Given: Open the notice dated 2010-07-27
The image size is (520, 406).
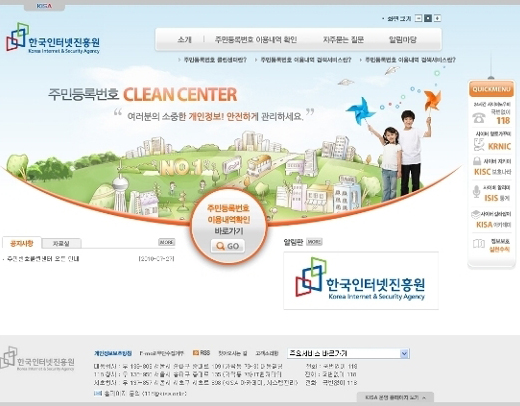Looking at the screenshot, I should point(43,259).
